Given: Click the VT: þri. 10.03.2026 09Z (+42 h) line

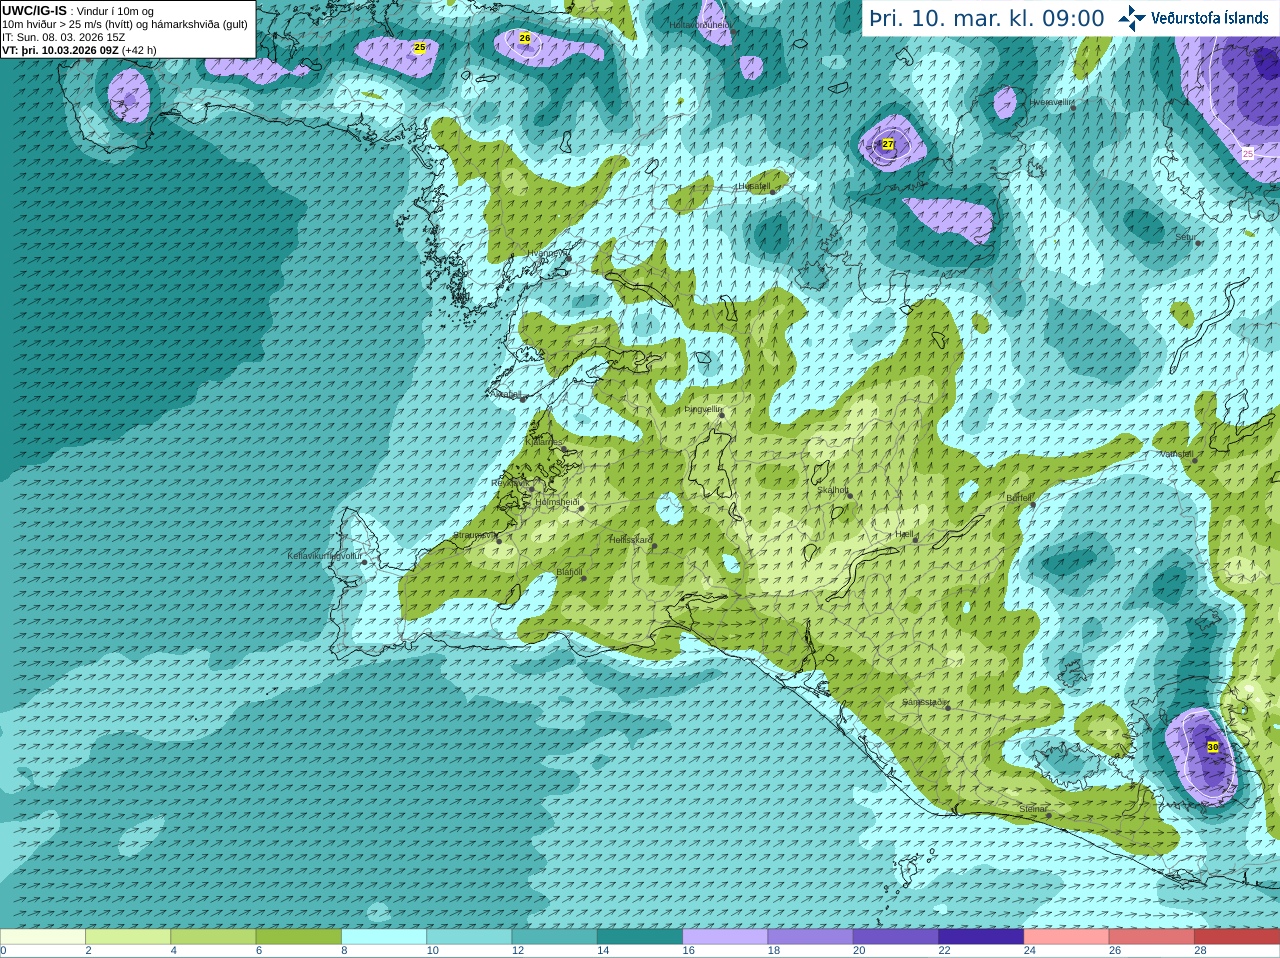Looking at the screenshot, I should point(79,50).
